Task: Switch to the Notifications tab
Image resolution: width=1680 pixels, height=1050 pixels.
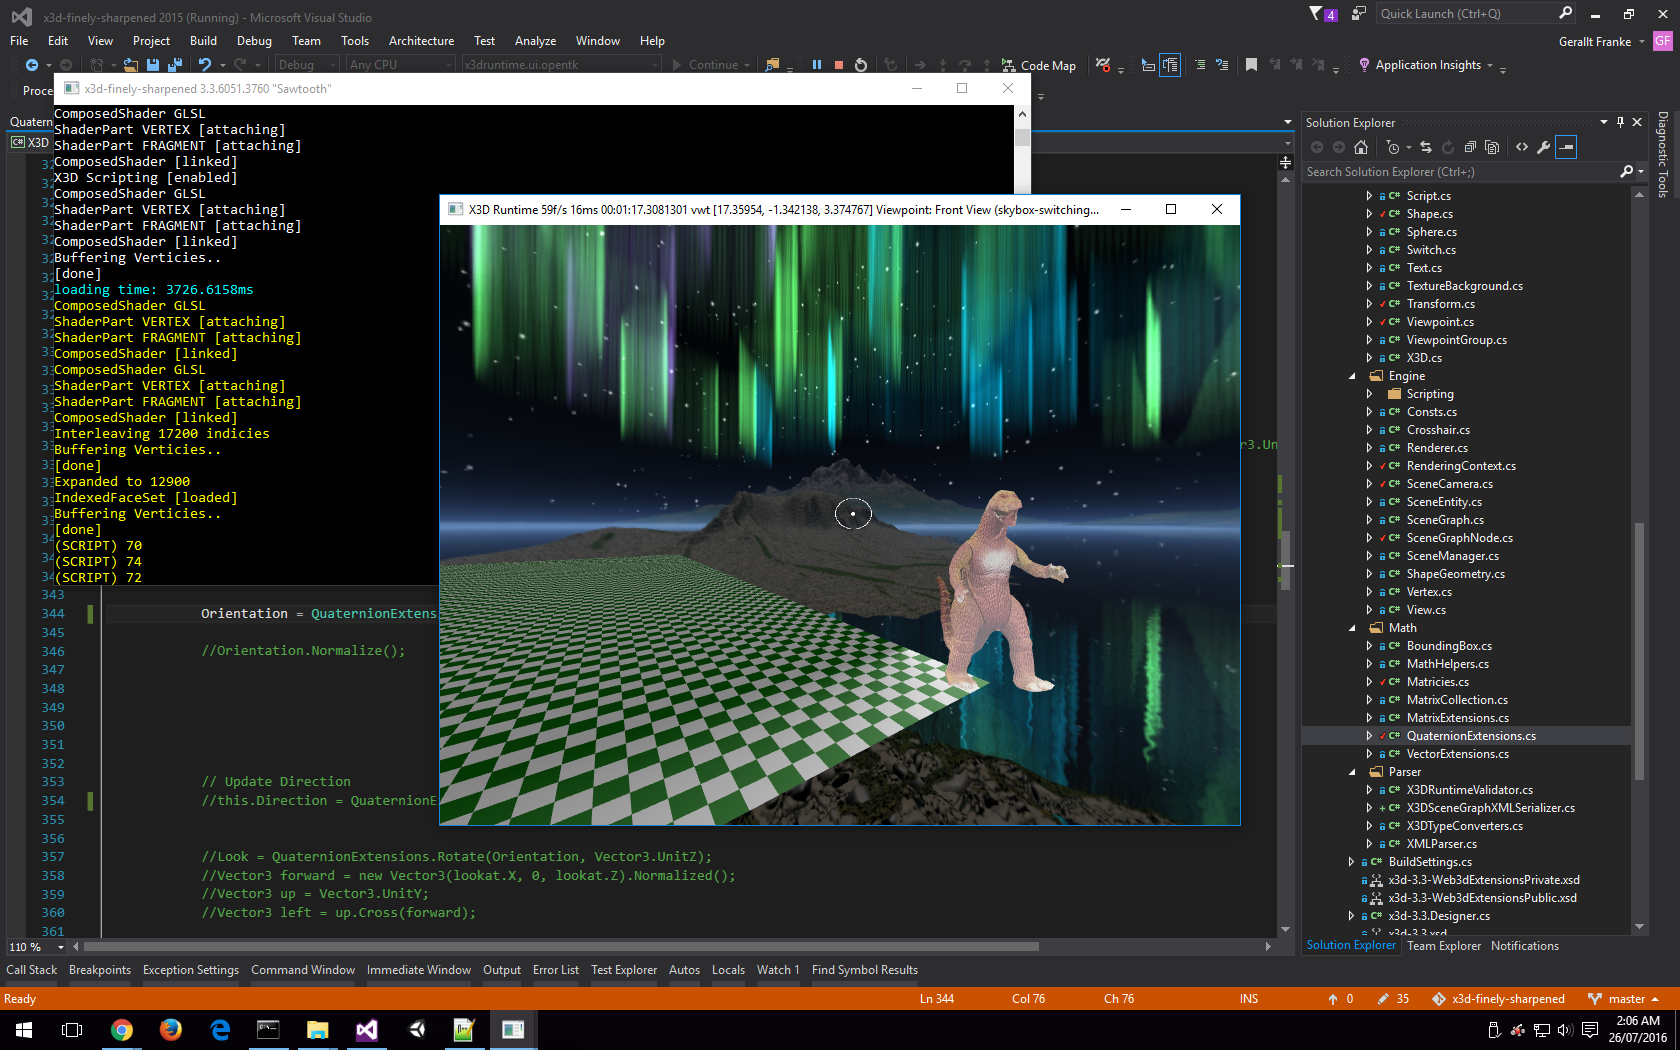Action: pos(1524,946)
